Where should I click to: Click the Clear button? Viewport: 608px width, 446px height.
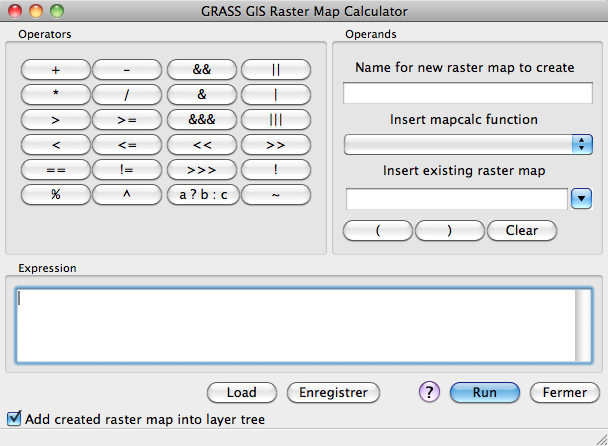(x=521, y=230)
